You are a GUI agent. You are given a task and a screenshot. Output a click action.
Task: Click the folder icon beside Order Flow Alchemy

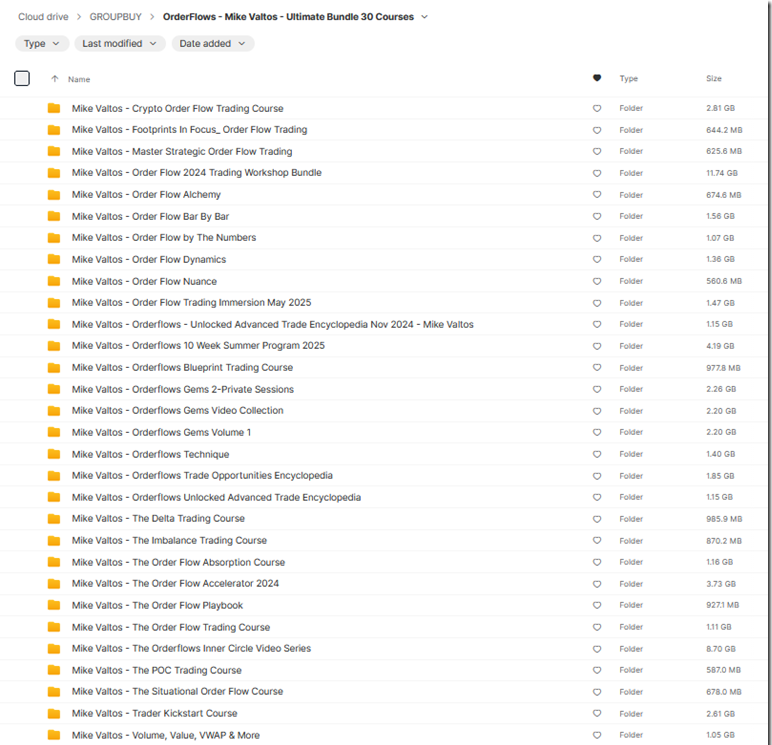[54, 195]
